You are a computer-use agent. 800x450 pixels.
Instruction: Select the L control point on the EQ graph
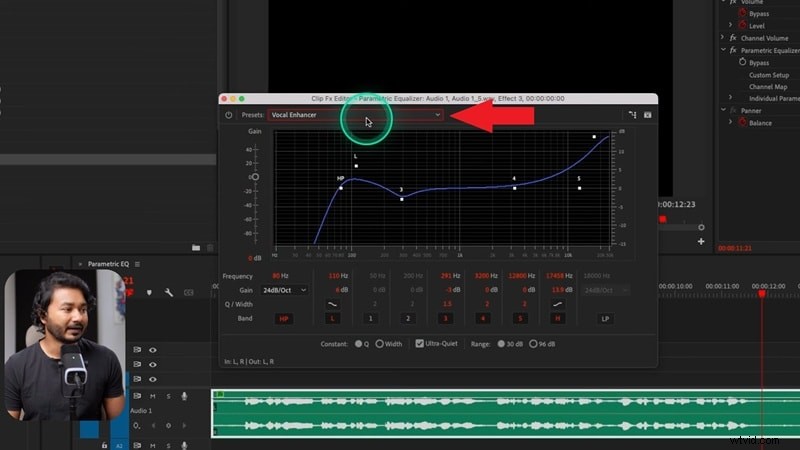(x=356, y=166)
